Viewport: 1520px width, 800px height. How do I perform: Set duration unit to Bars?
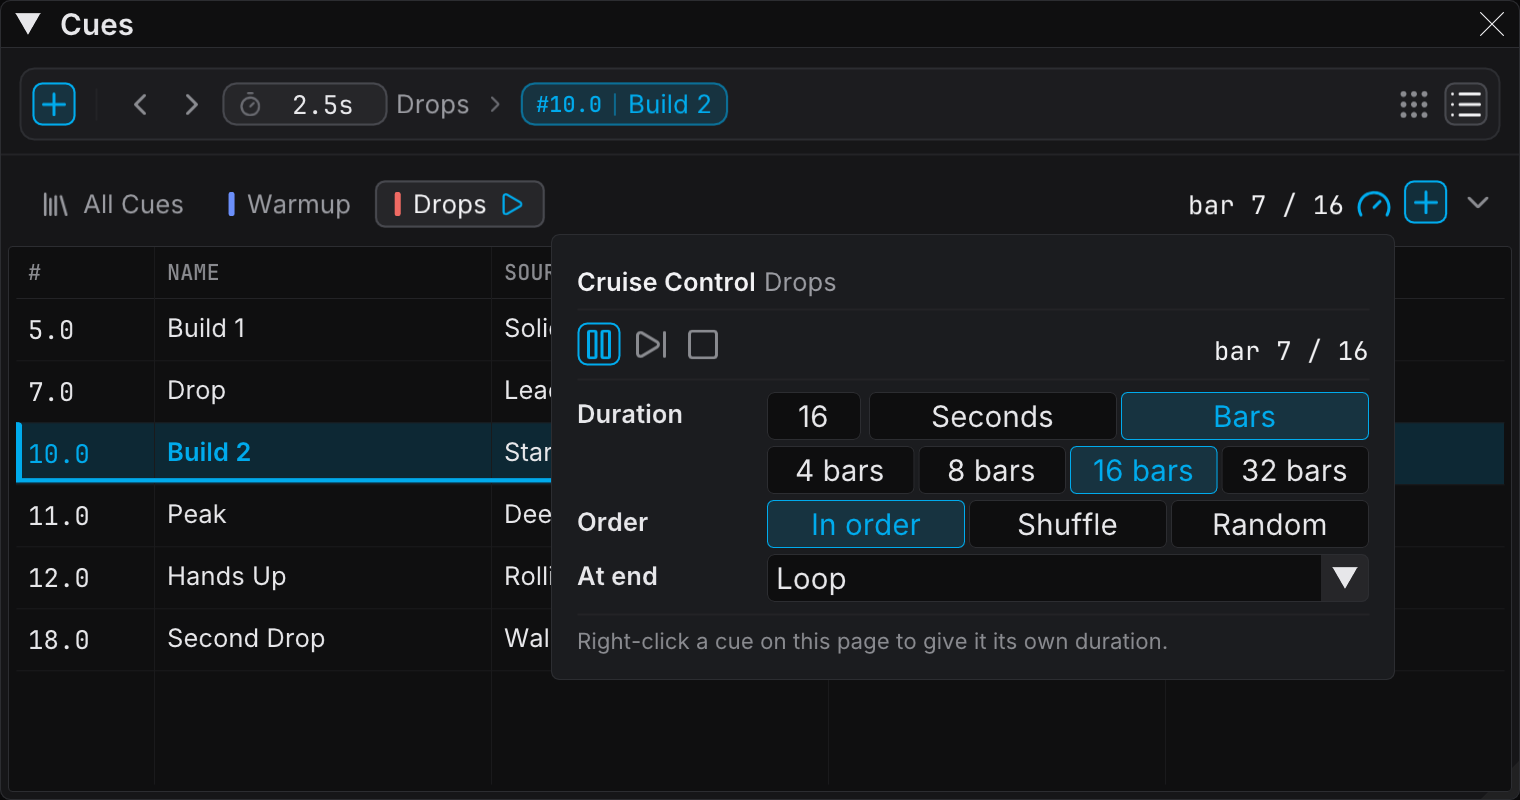coord(1244,416)
